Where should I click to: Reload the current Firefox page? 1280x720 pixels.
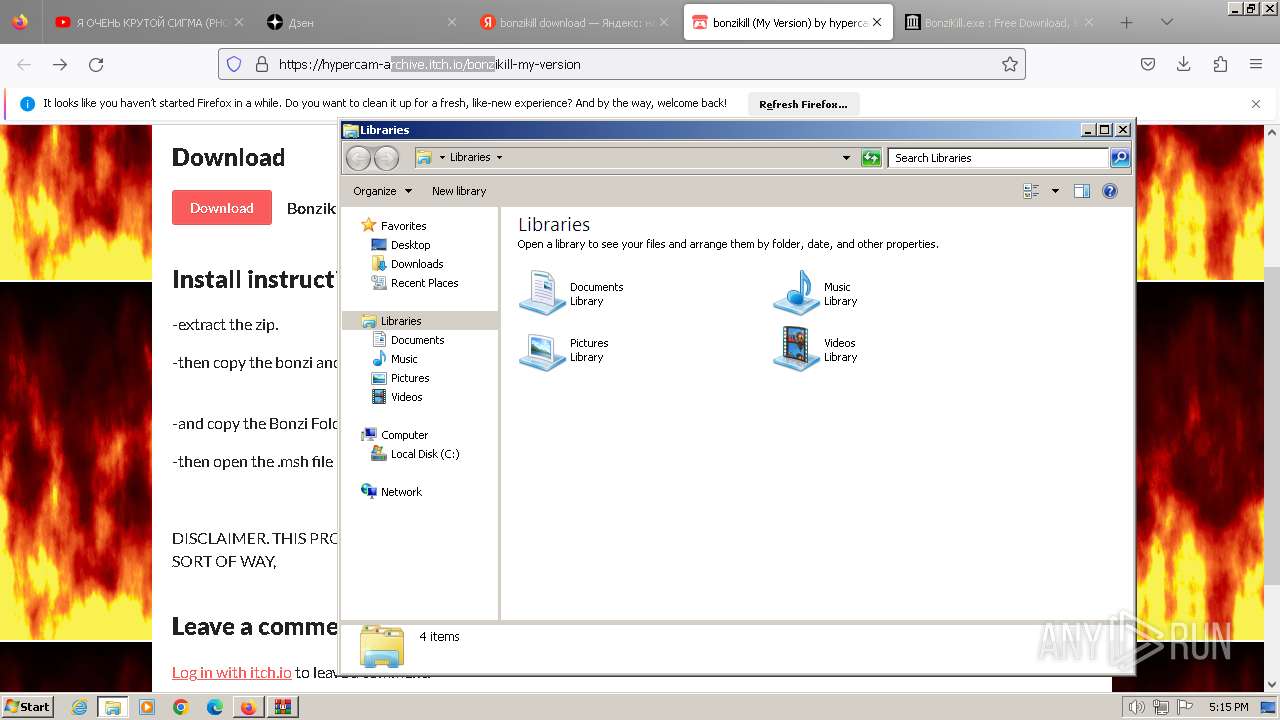[x=96, y=64]
